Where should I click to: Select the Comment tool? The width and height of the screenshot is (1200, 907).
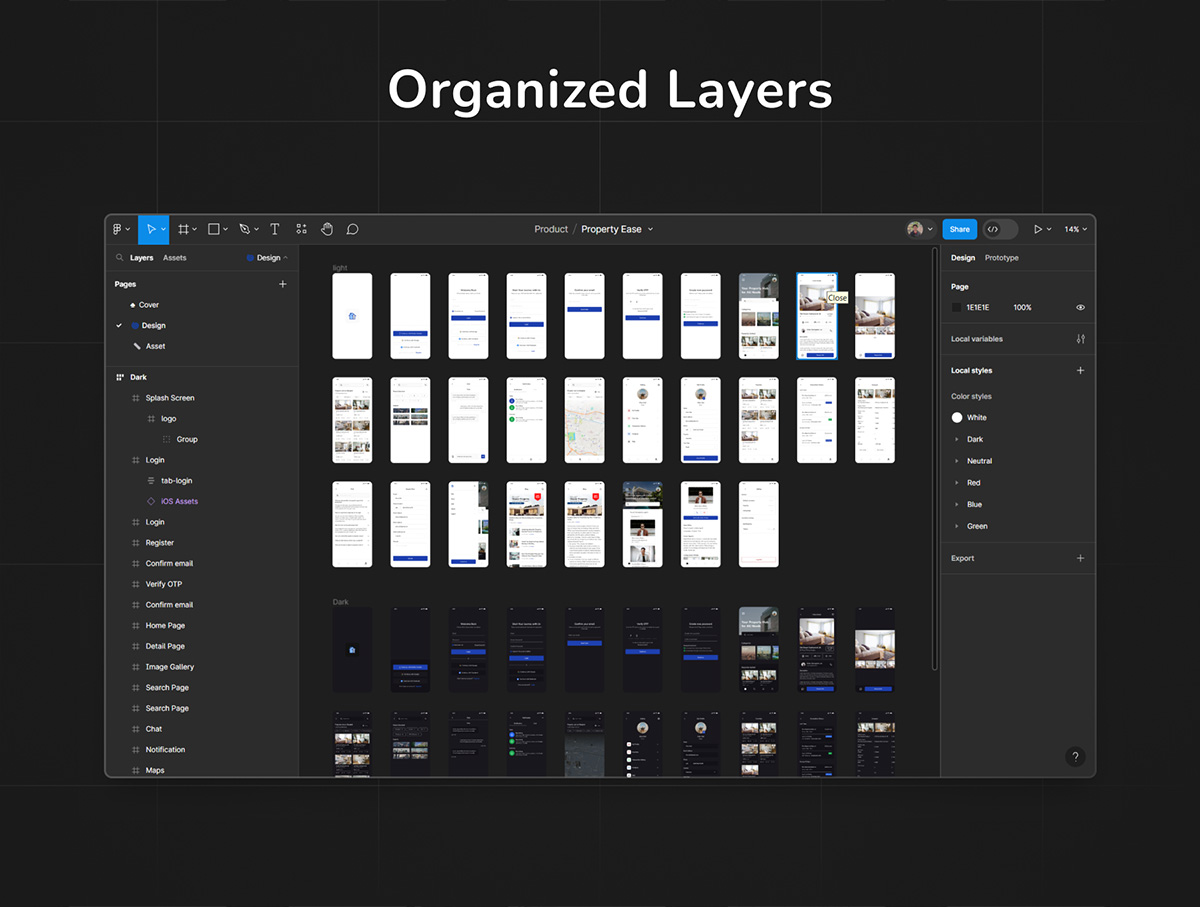click(353, 229)
